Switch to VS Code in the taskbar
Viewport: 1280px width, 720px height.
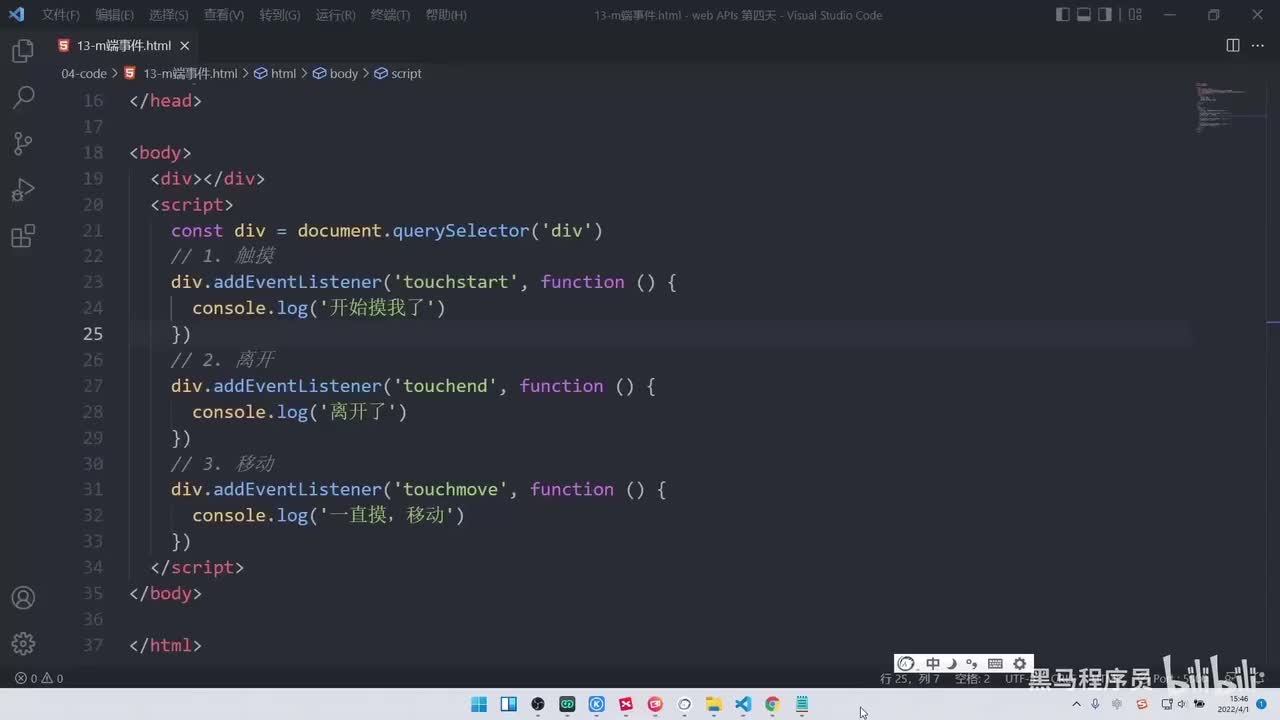[742, 704]
